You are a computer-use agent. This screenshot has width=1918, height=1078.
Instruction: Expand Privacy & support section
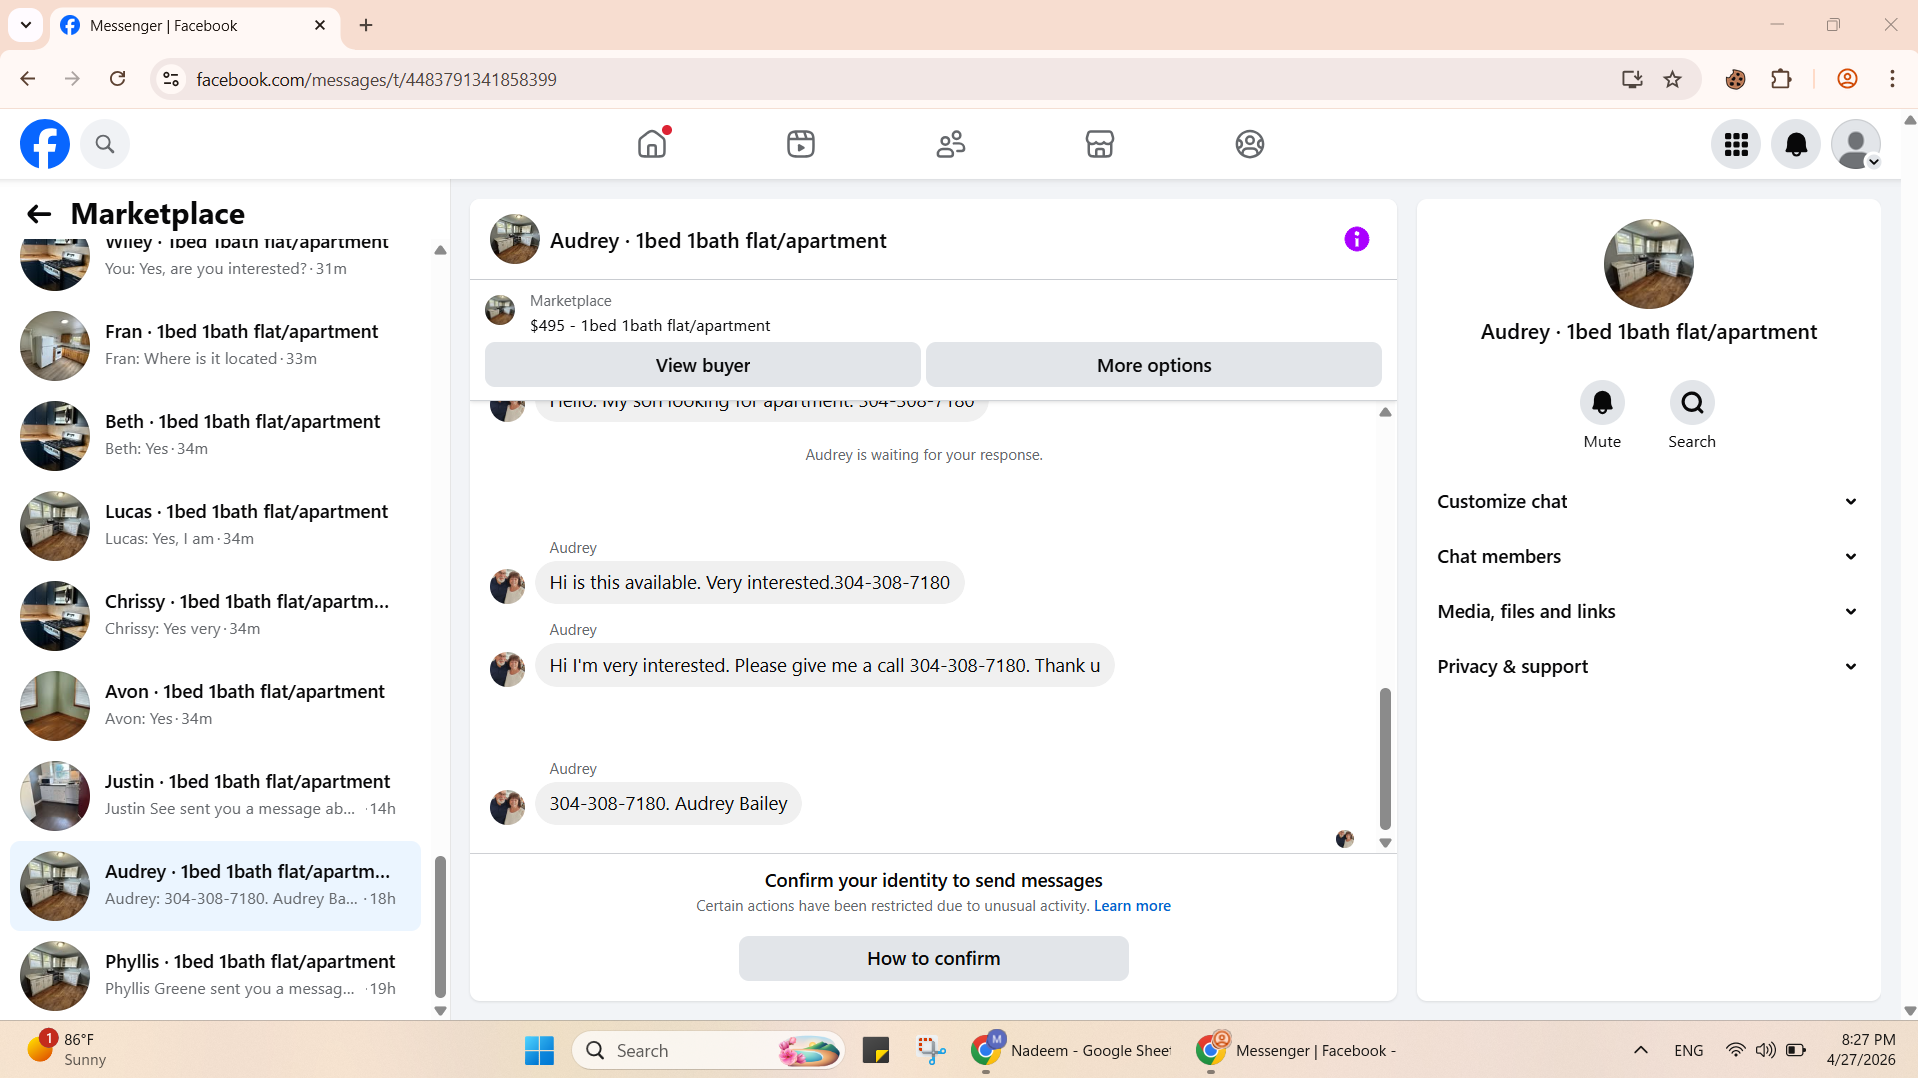(1648, 667)
